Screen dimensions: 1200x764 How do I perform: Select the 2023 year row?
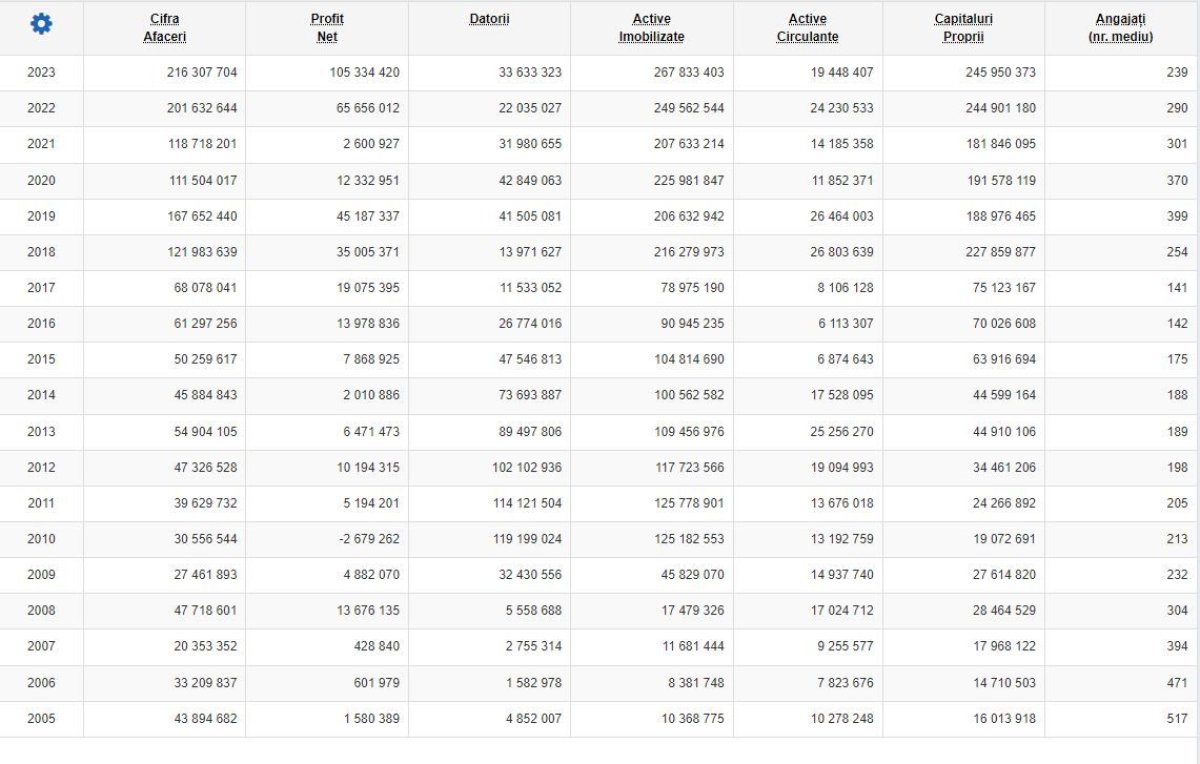41,72
